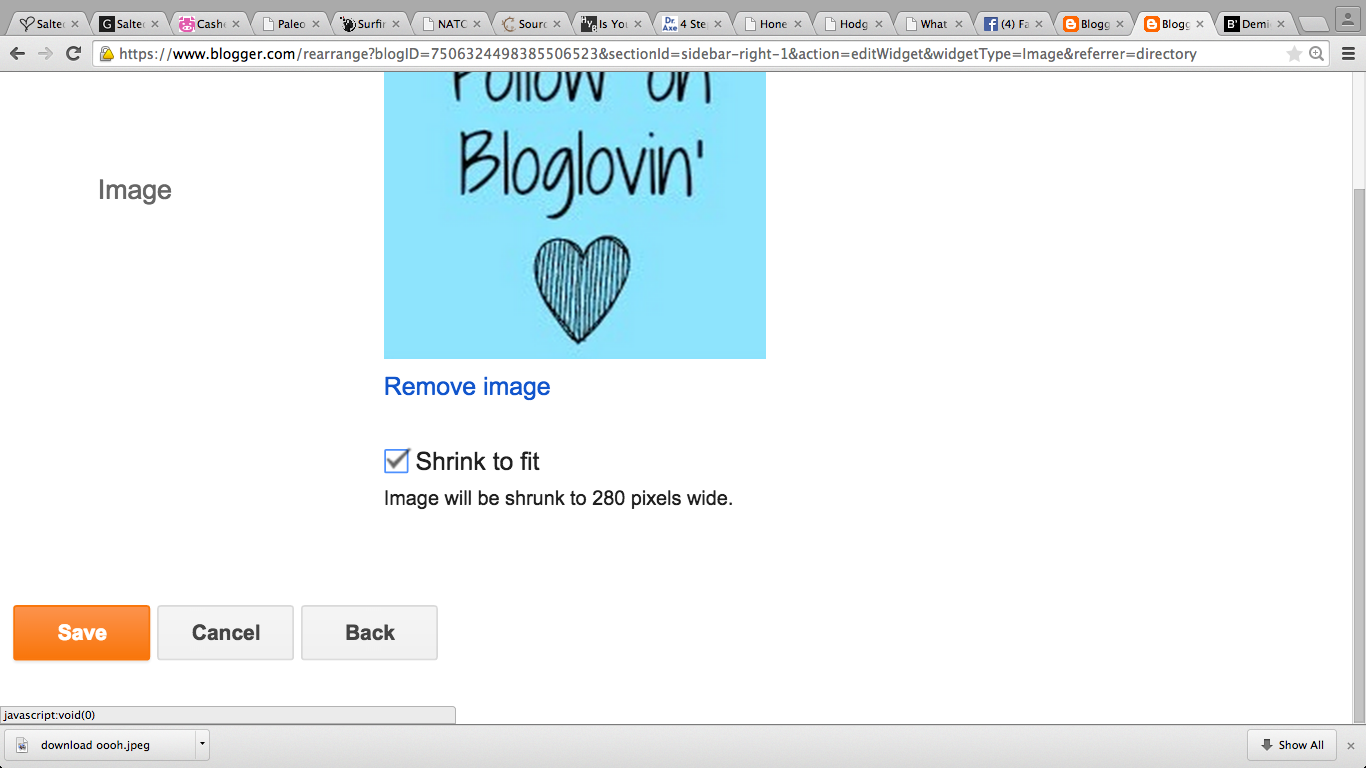Click the secure lock icon before the URL

(106, 54)
